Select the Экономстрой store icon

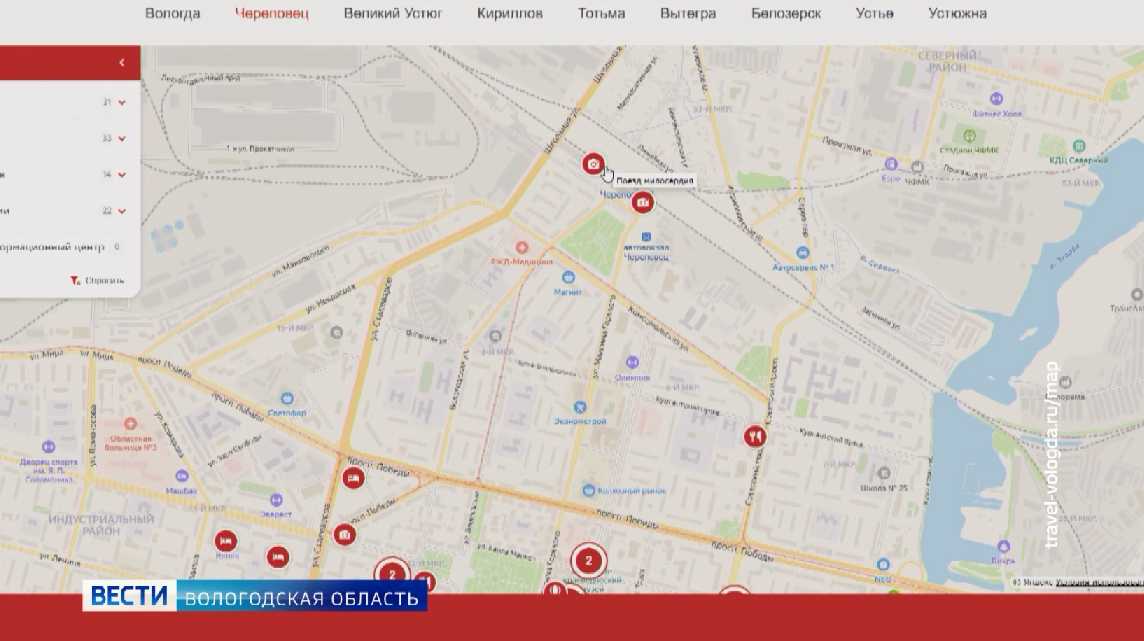[580, 407]
